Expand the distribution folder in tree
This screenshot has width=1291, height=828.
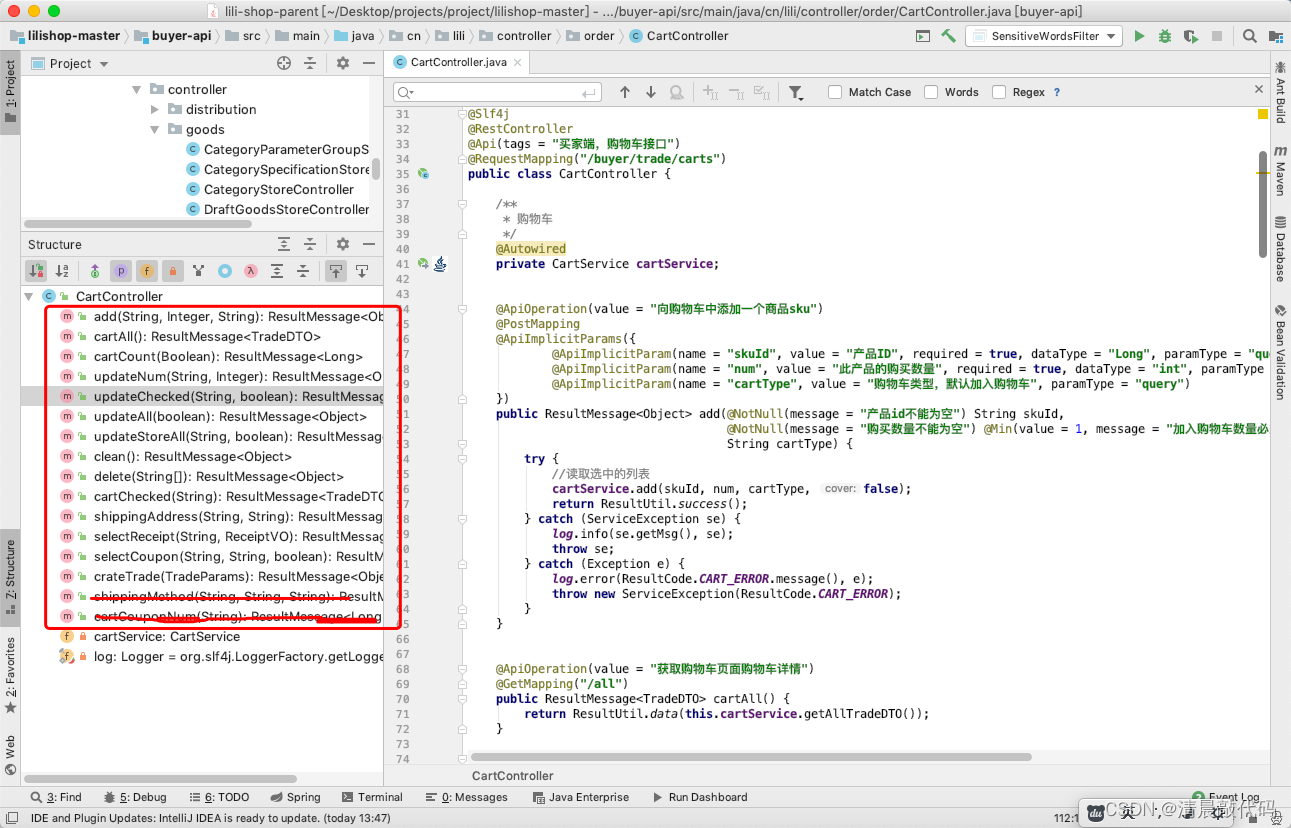(155, 110)
